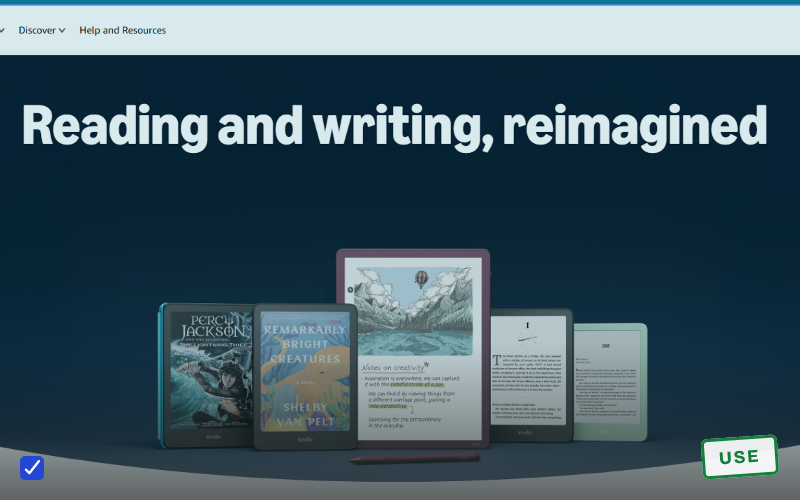Click the highlighted 'new perspective' note text
The image size is (800, 500).
point(388,406)
